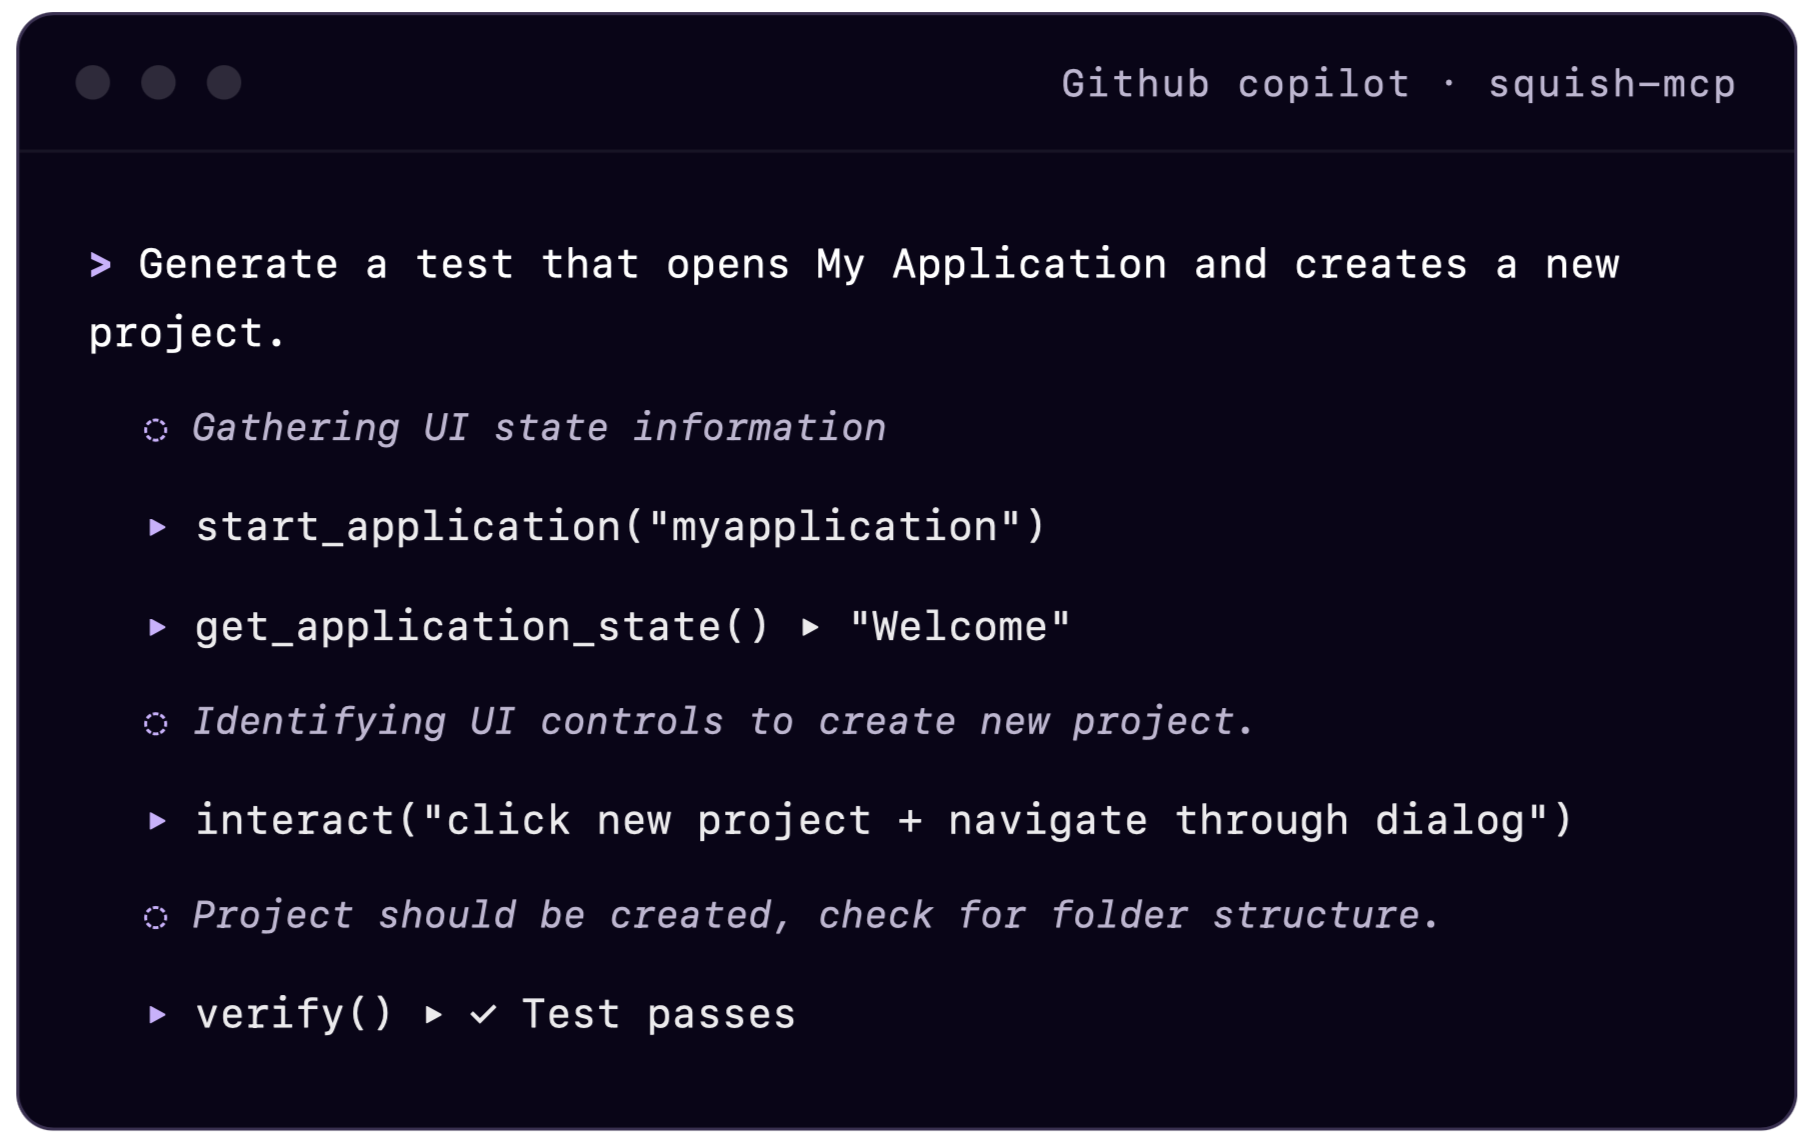Click the spinner icon beside Project should be created
Image resolution: width=1820 pixels, height=1146 pixels.
coord(156,917)
